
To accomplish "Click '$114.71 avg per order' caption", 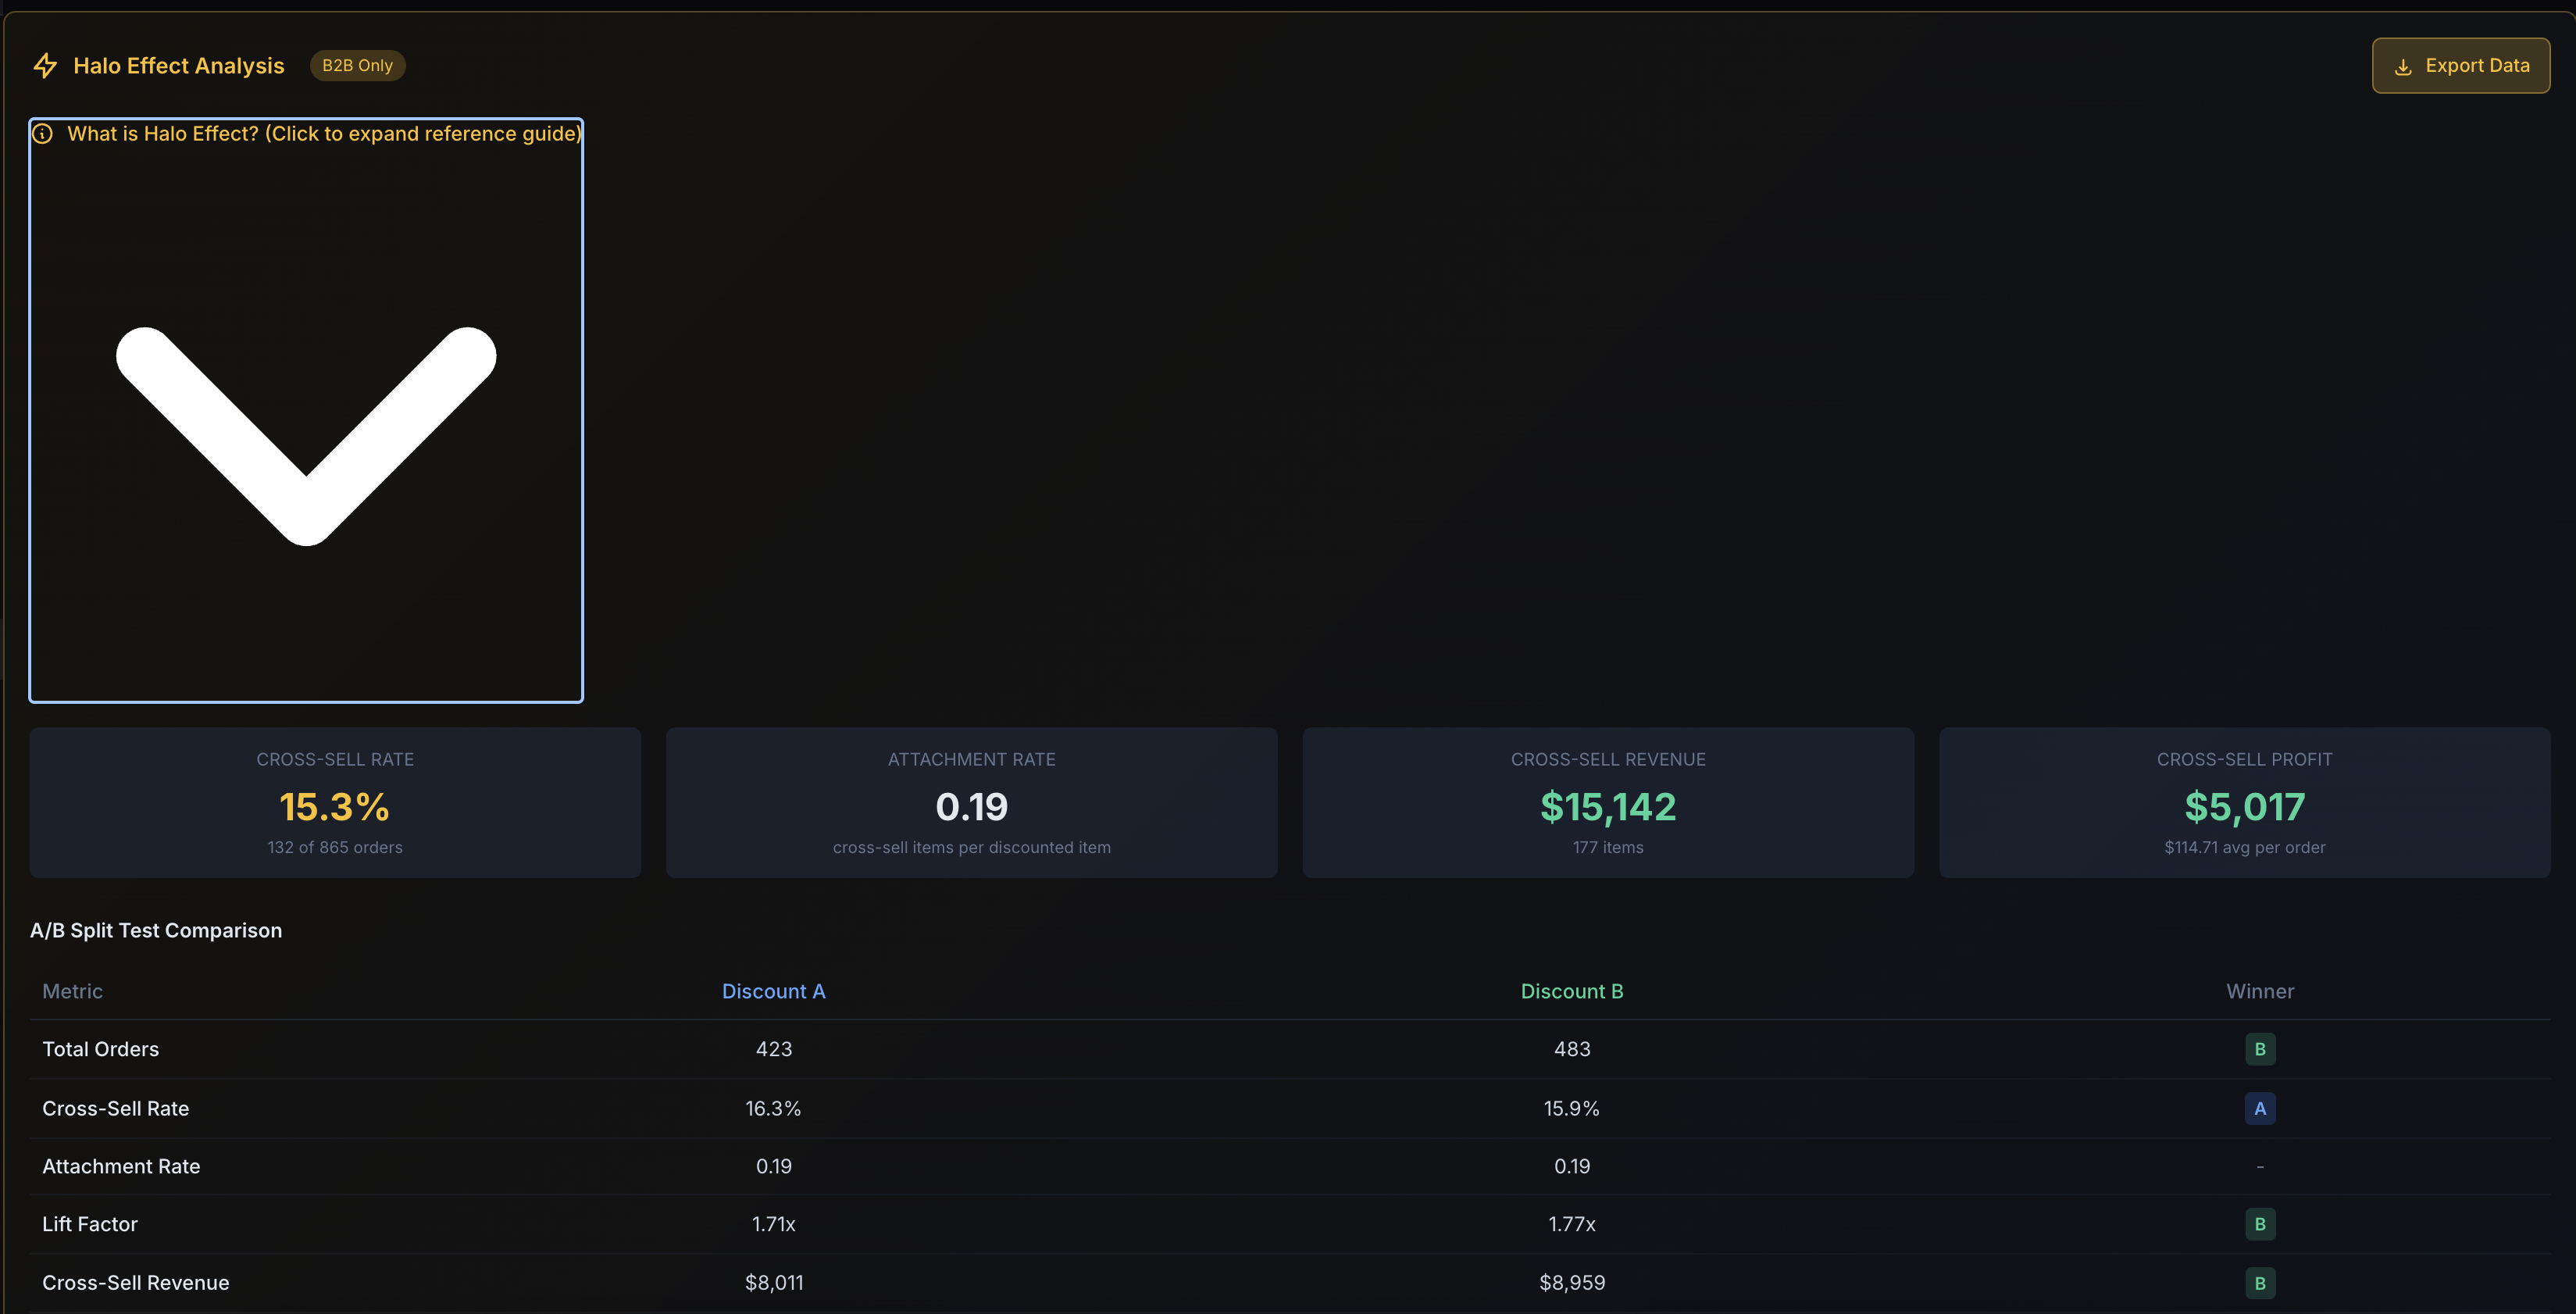I will [2244, 847].
